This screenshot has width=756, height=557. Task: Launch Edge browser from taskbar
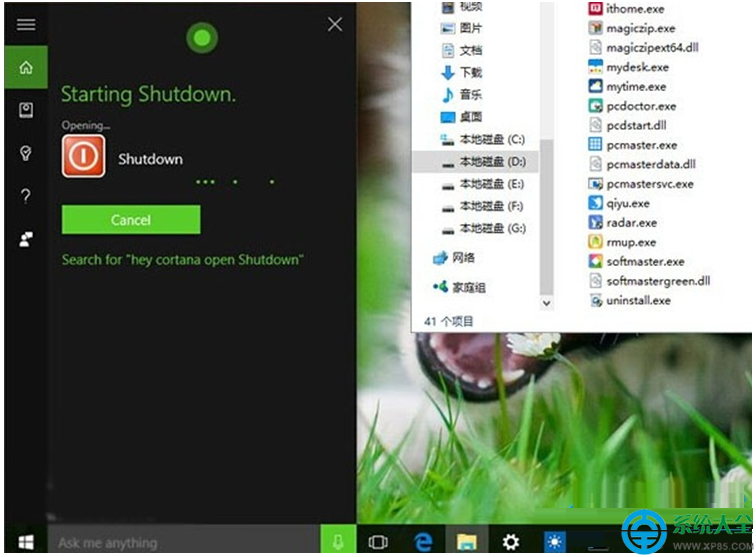coord(423,542)
